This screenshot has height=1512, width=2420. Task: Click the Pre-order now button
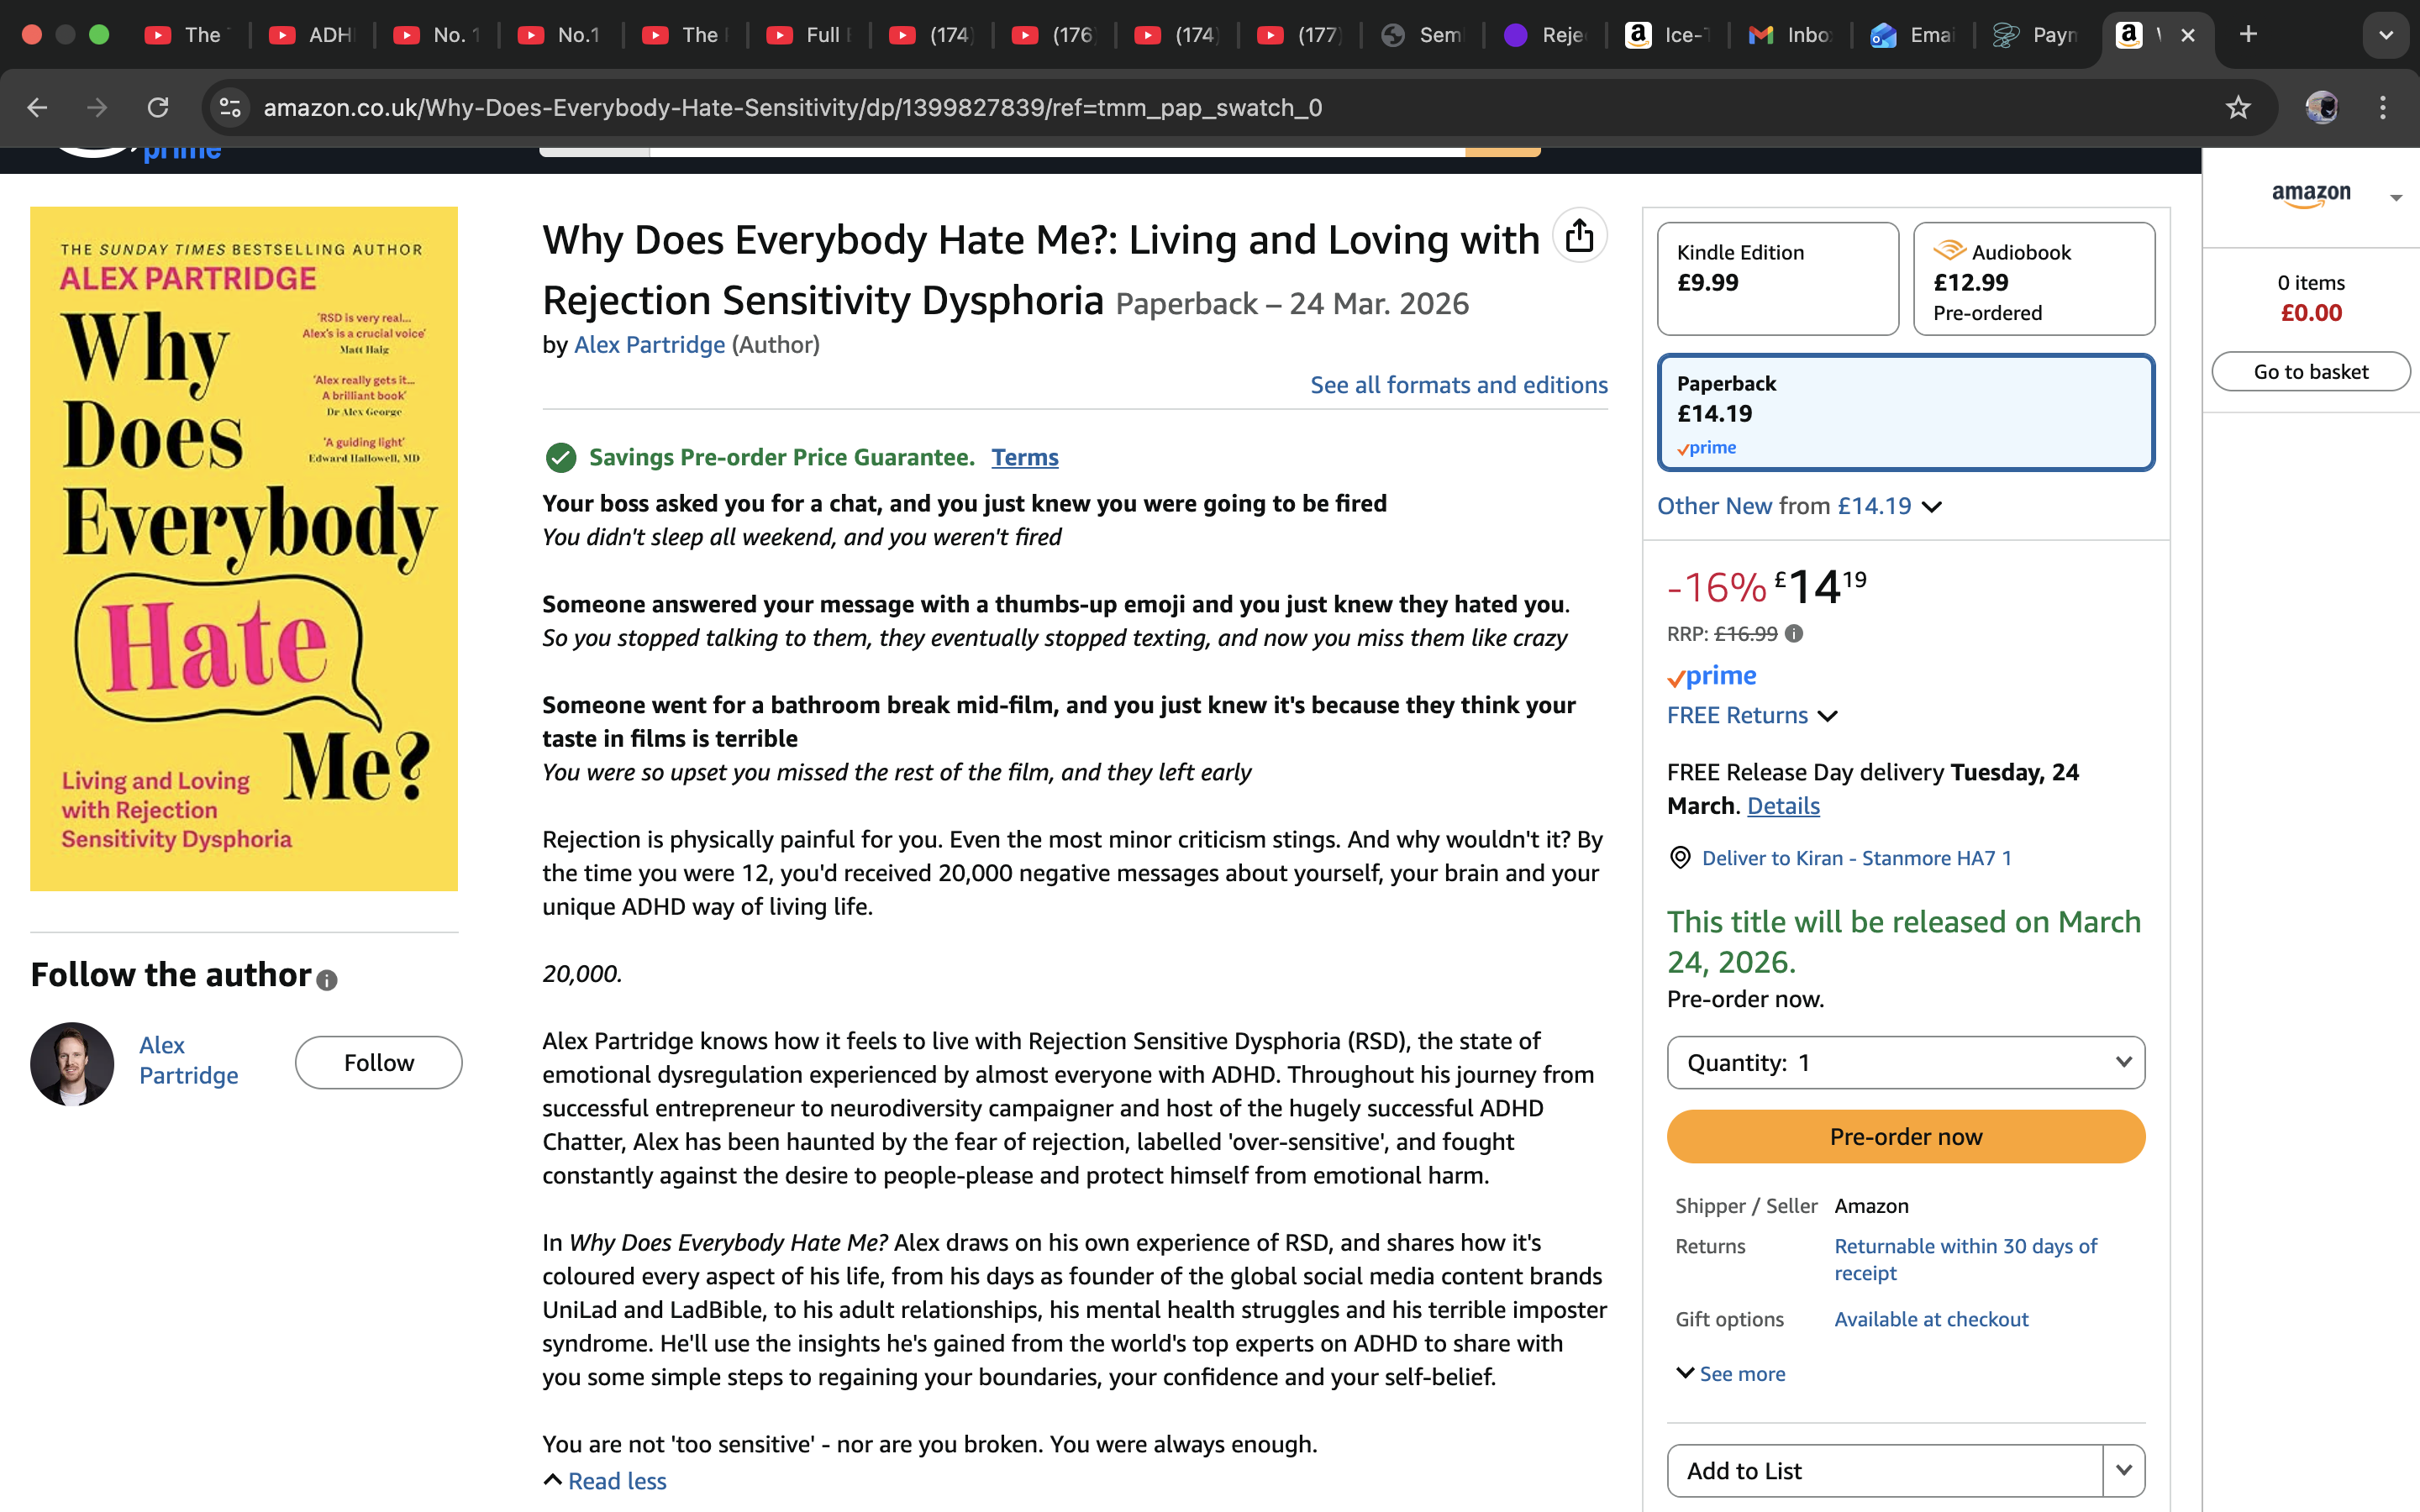tap(1905, 1136)
